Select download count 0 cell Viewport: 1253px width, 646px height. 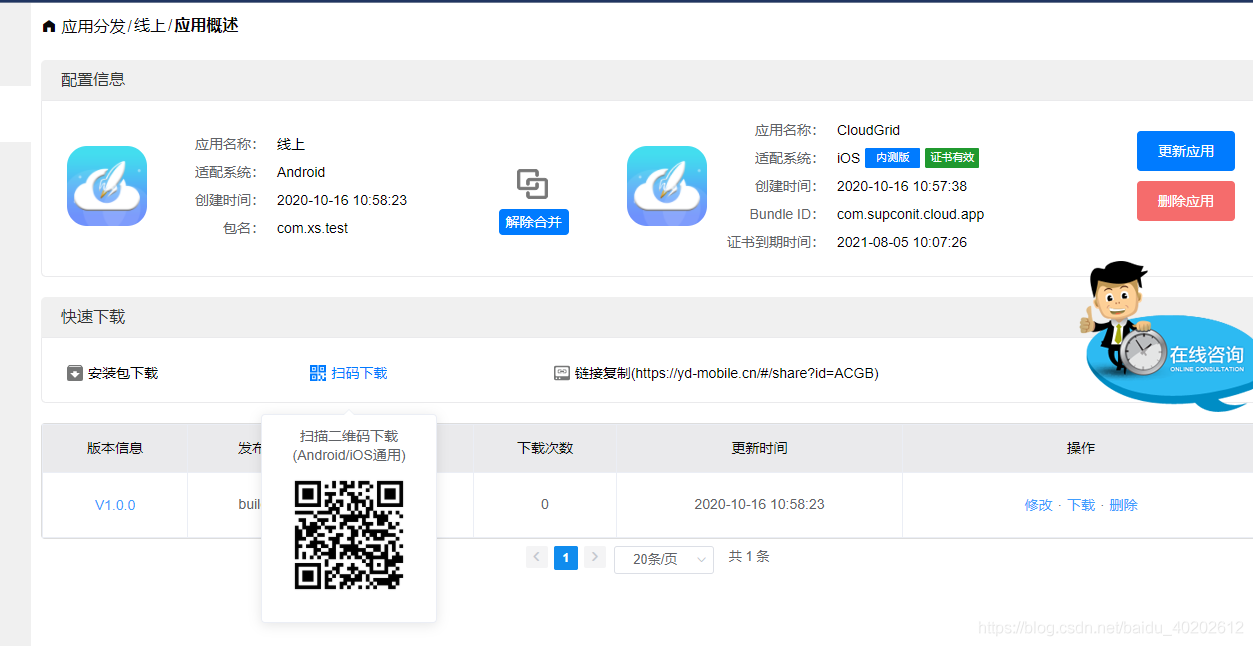click(x=545, y=504)
